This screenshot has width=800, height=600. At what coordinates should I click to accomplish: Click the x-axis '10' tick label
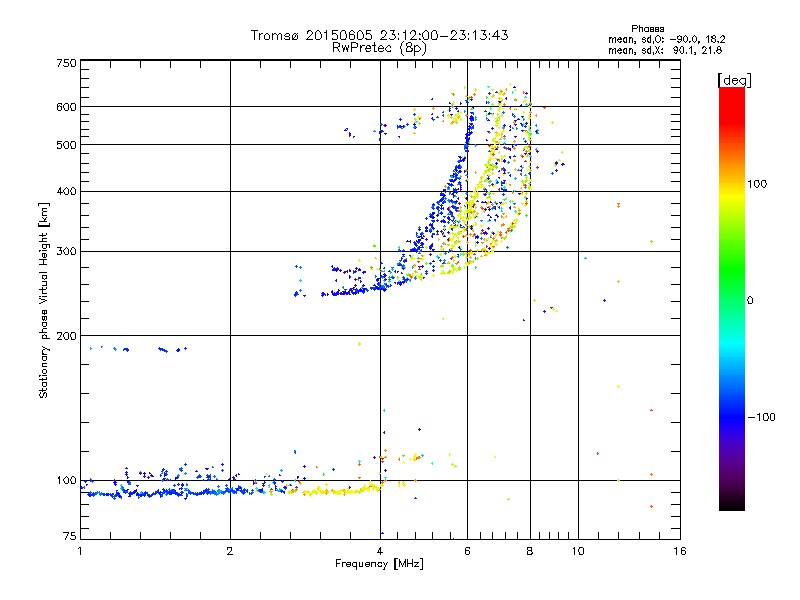(578, 551)
